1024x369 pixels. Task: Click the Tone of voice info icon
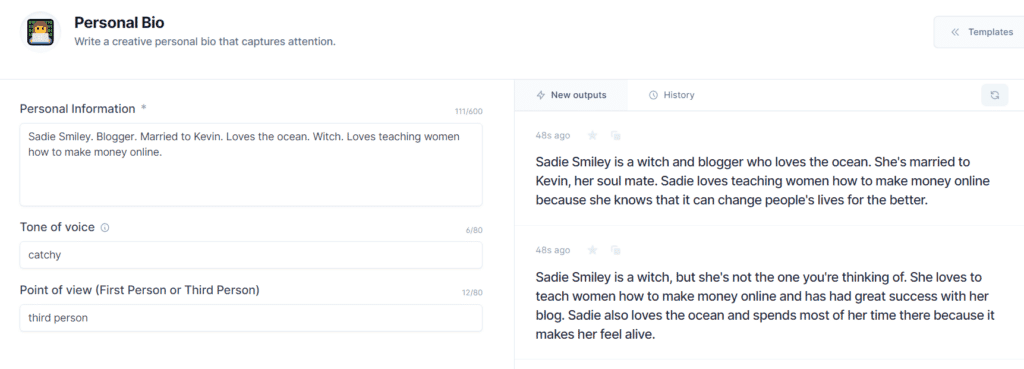click(x=105, y=228)
